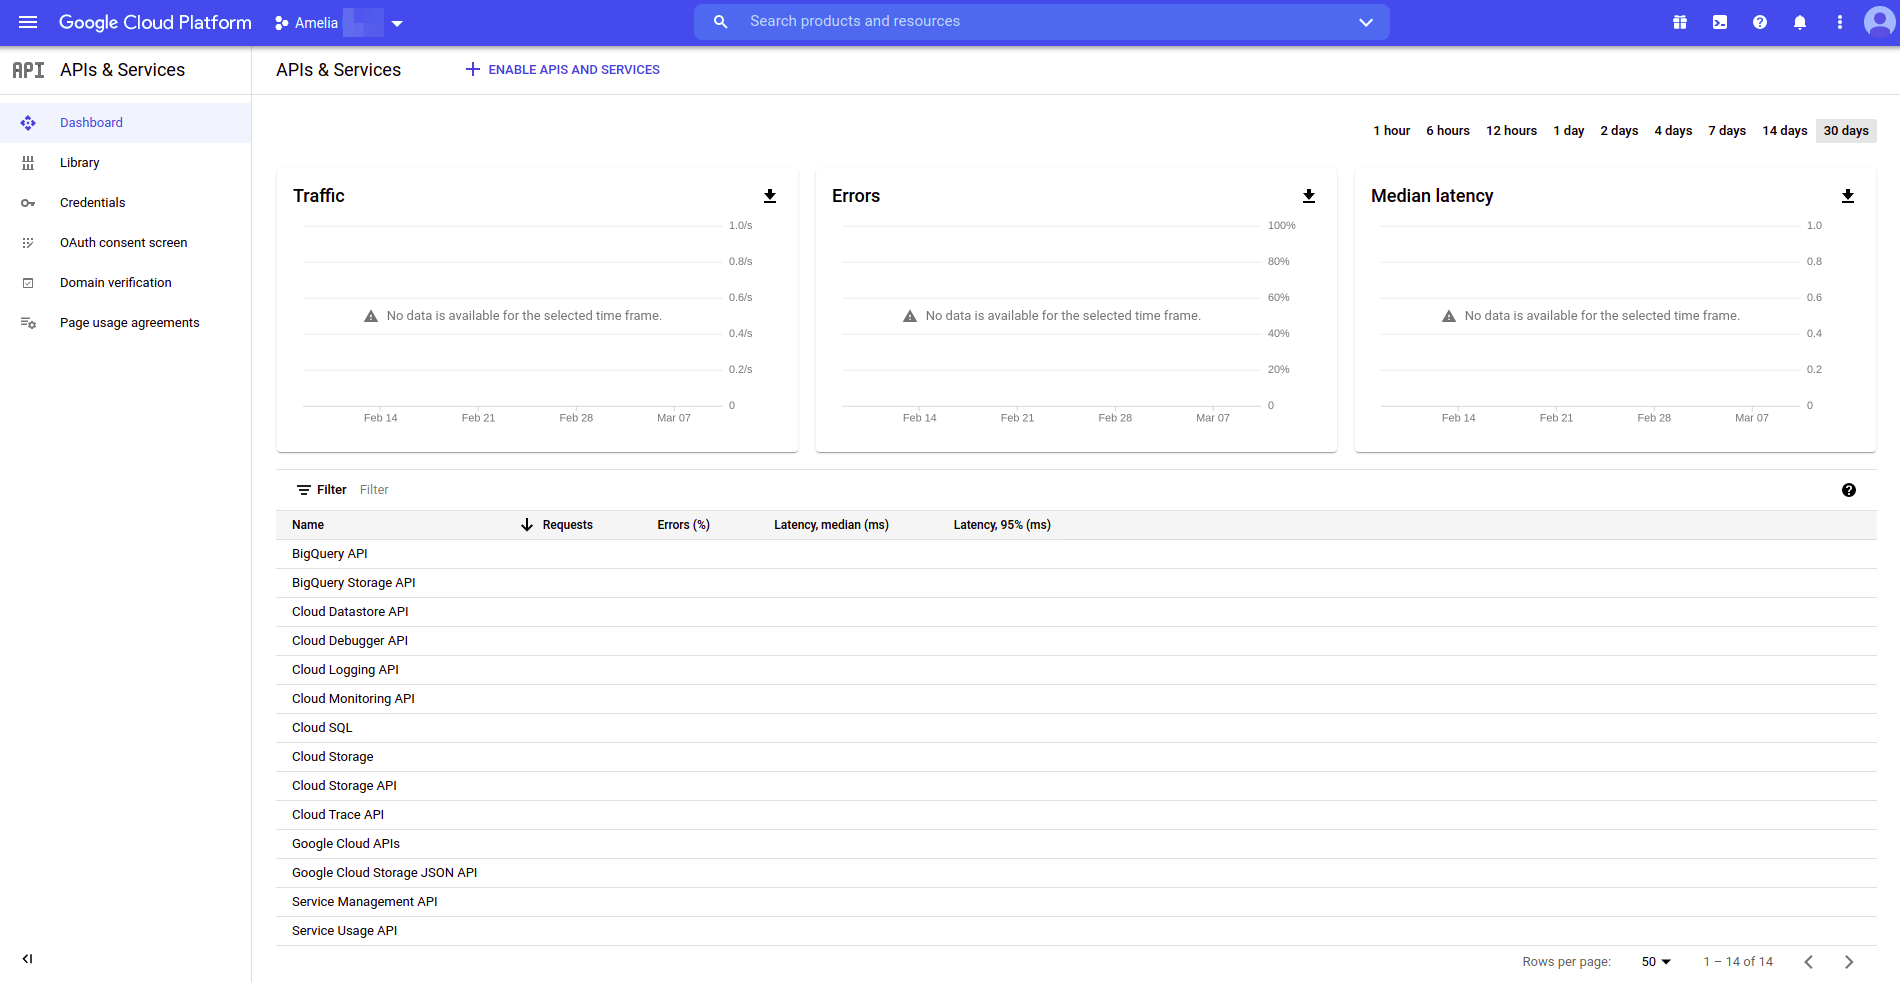Open the main navigation hamburger menu
This screenshot has height=982, width=1900.
coord(28,22)
